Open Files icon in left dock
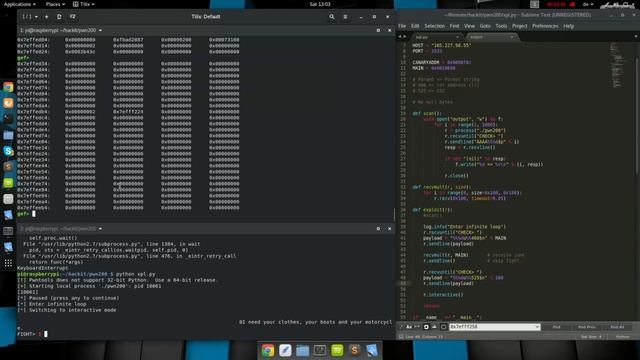The height and width of the screenshot is (360, 640). 8,135
